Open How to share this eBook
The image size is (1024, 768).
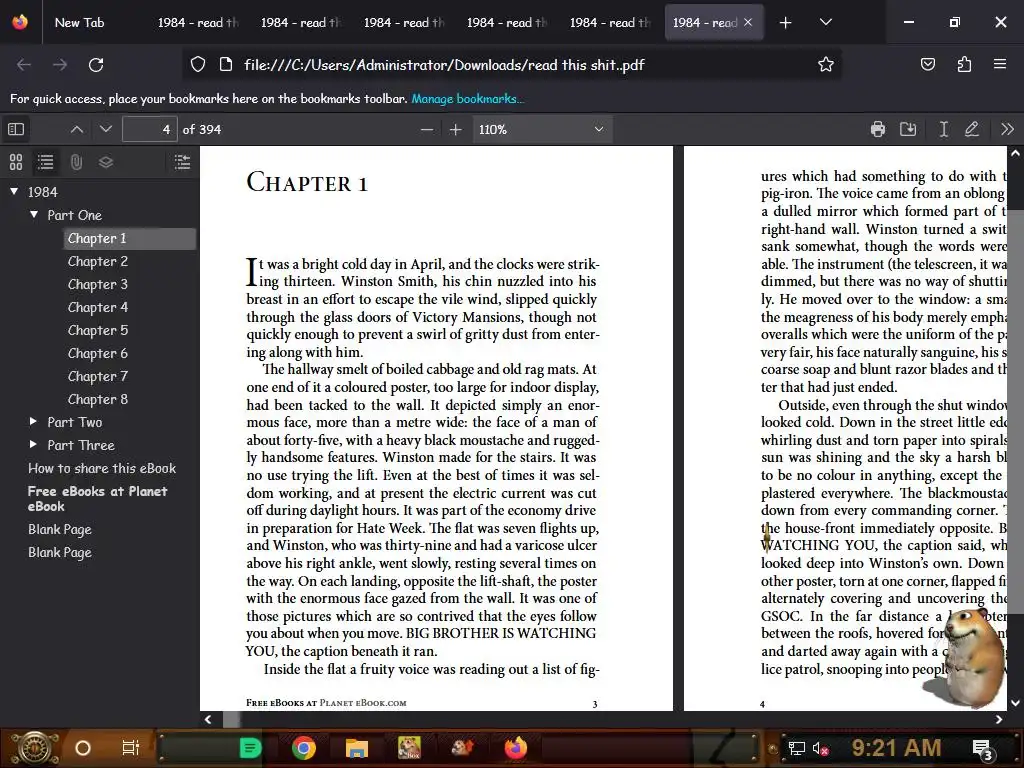pyautogui.click(x=102, y=468)
